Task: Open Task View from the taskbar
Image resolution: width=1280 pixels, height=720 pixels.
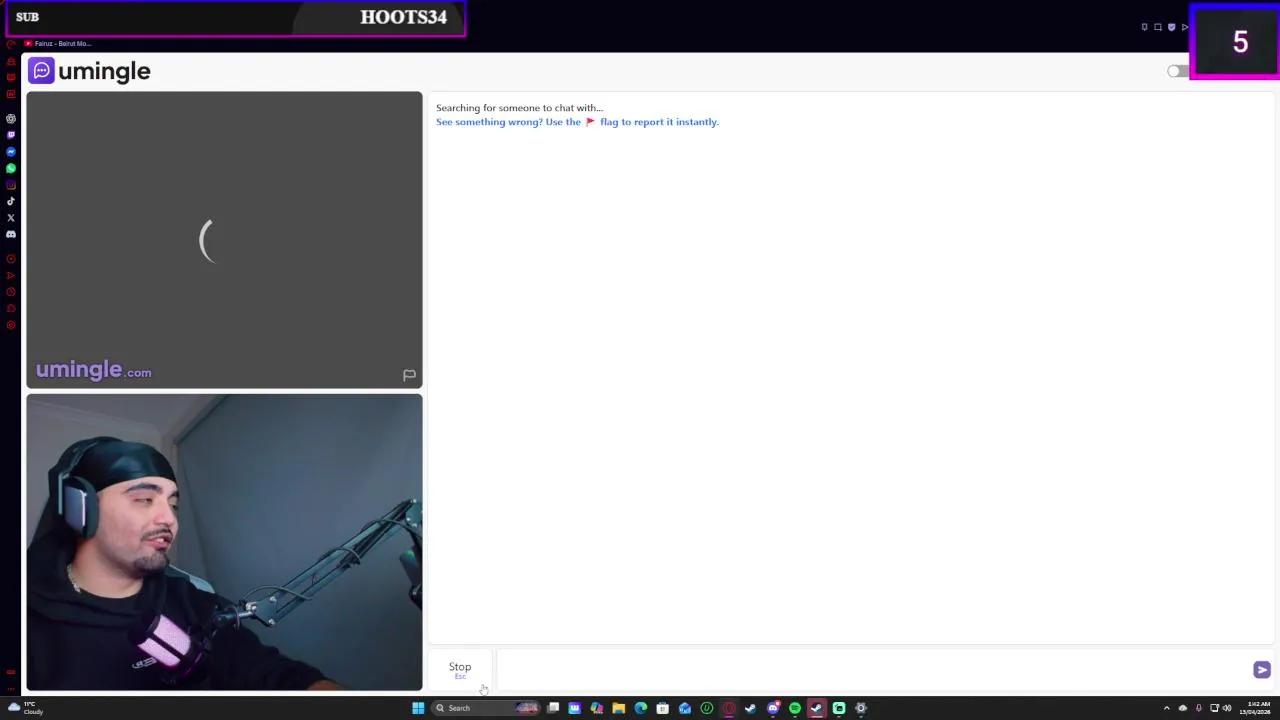Action: tap(553, 708)
